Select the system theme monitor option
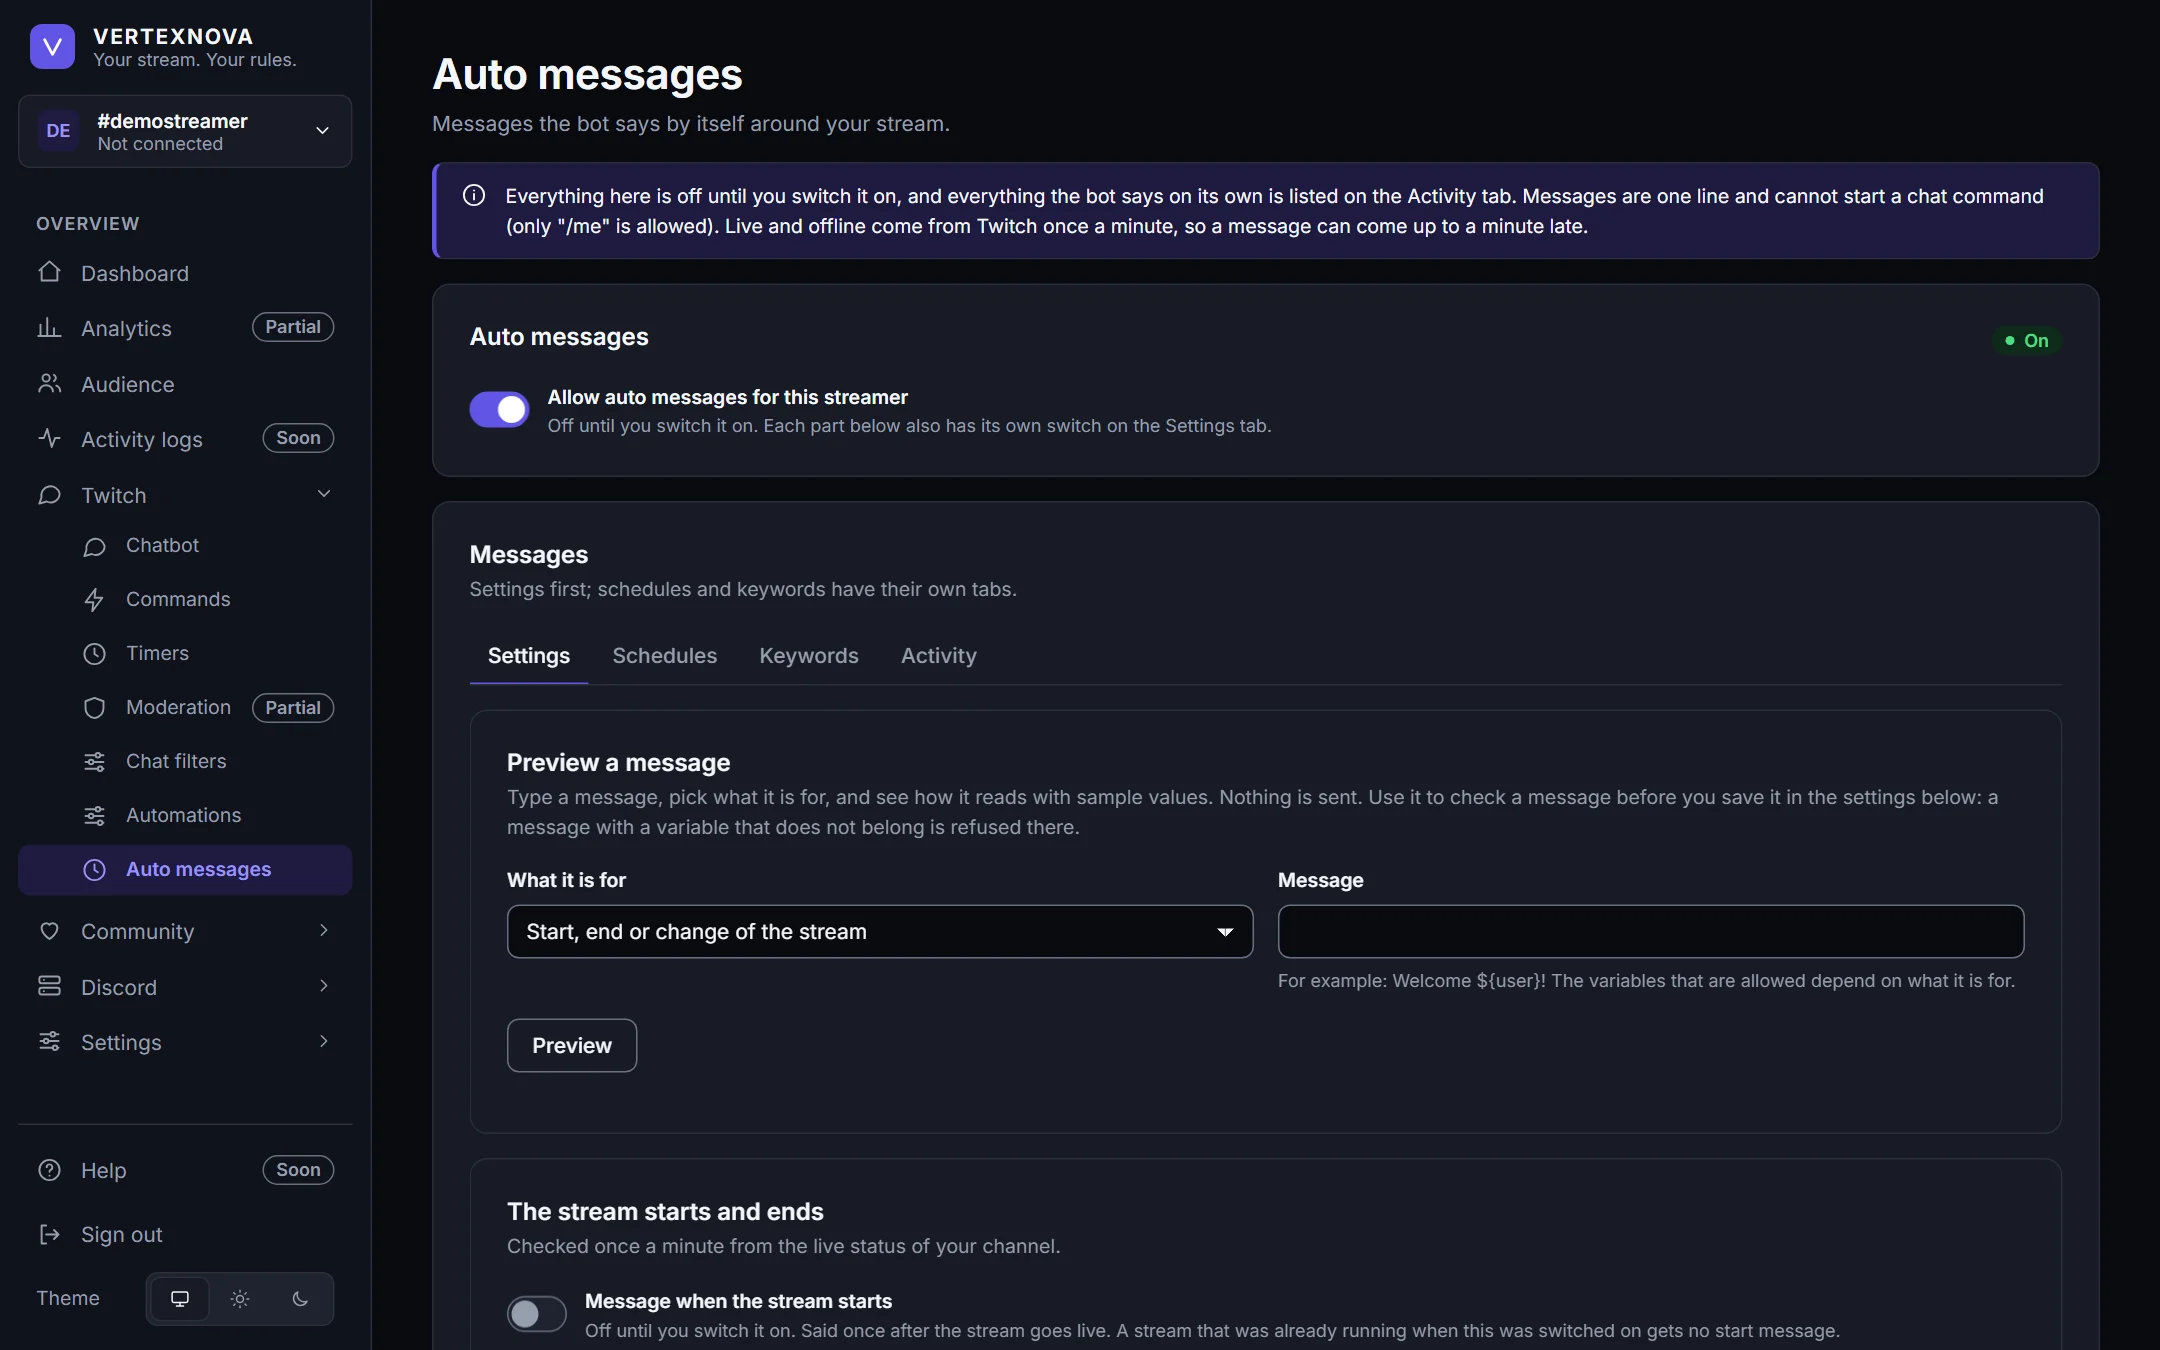2160x1350 pixels. pos(180,1299)
